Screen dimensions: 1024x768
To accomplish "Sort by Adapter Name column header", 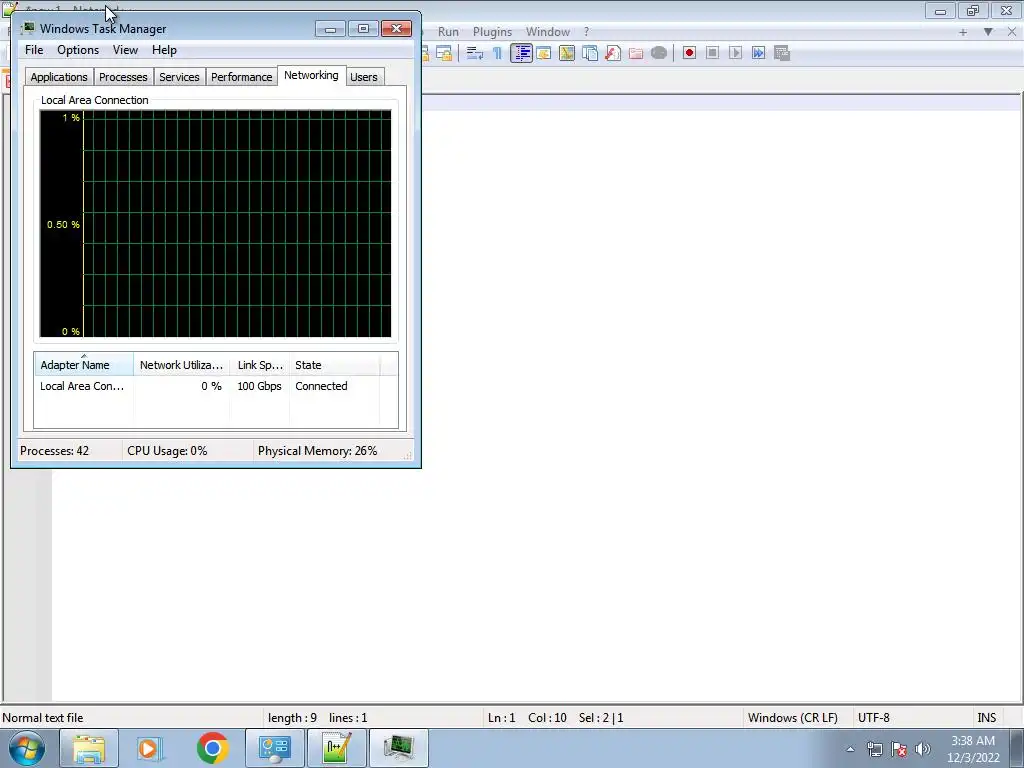I will [x=84, y=365].
